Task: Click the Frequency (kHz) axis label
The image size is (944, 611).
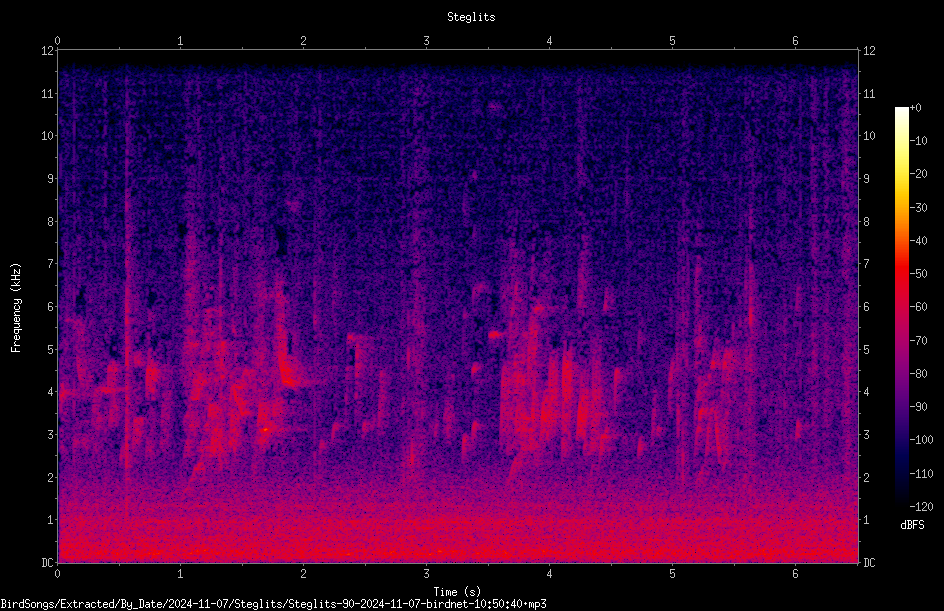Action: 16,307
